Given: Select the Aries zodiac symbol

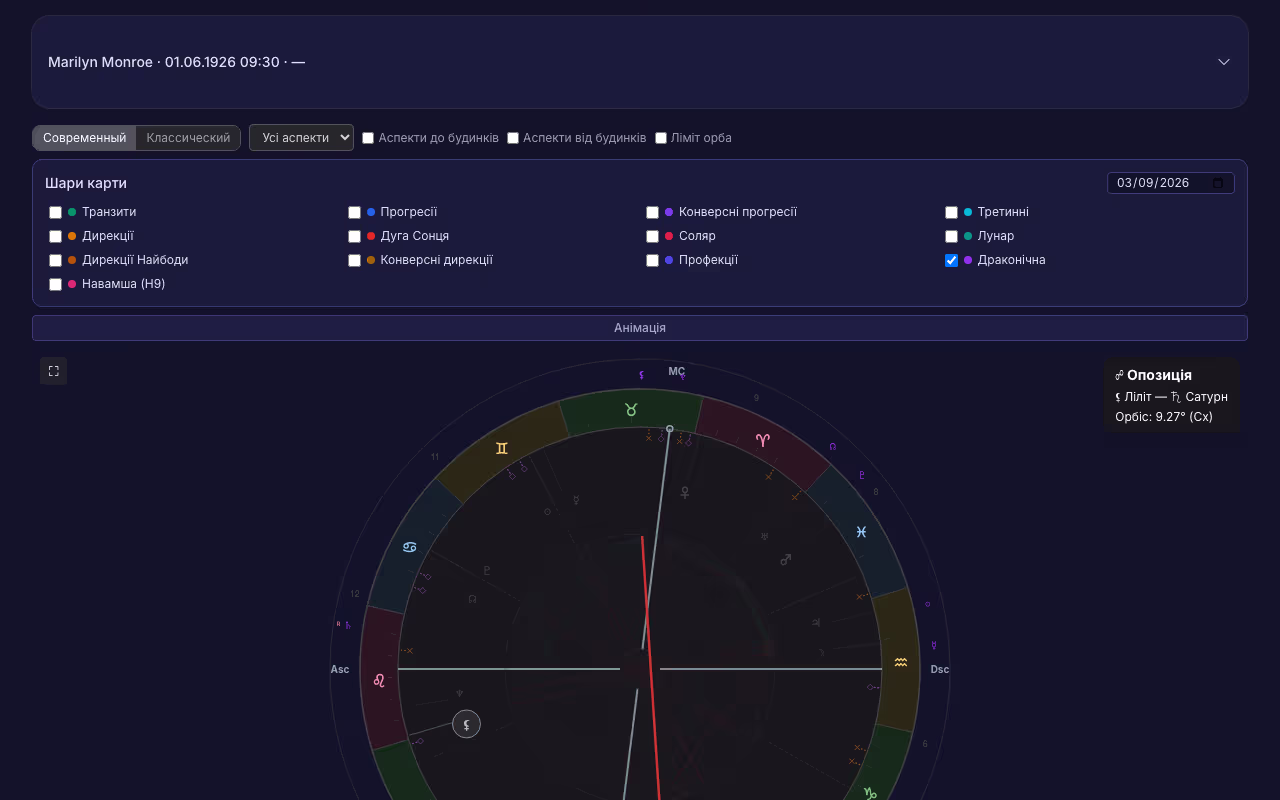Looking at the screenshot, I should (x=763, y=440).
